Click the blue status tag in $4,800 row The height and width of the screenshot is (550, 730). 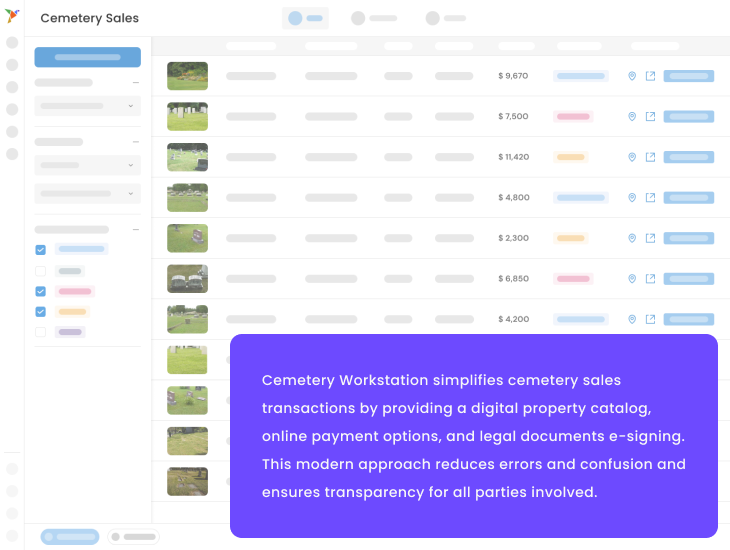[581, 197]
